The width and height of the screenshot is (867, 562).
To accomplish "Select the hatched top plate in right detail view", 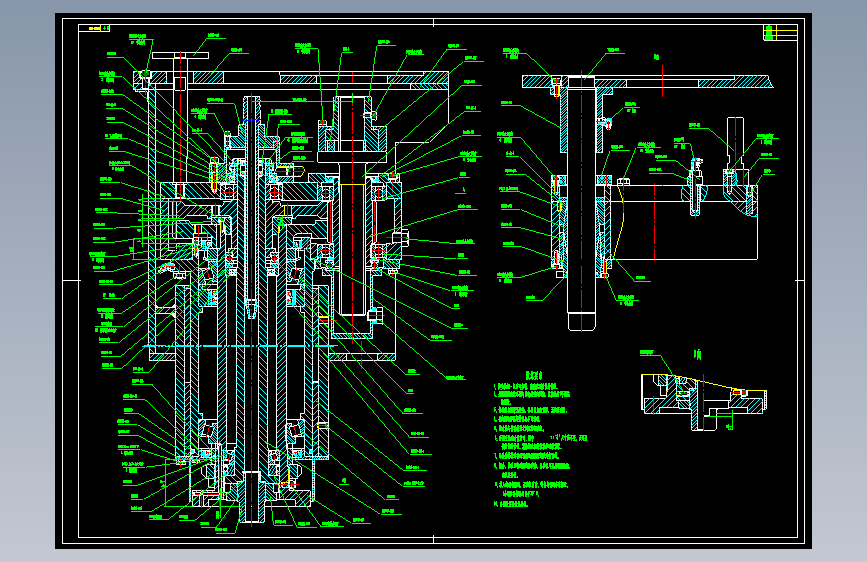I will (647, 82).
